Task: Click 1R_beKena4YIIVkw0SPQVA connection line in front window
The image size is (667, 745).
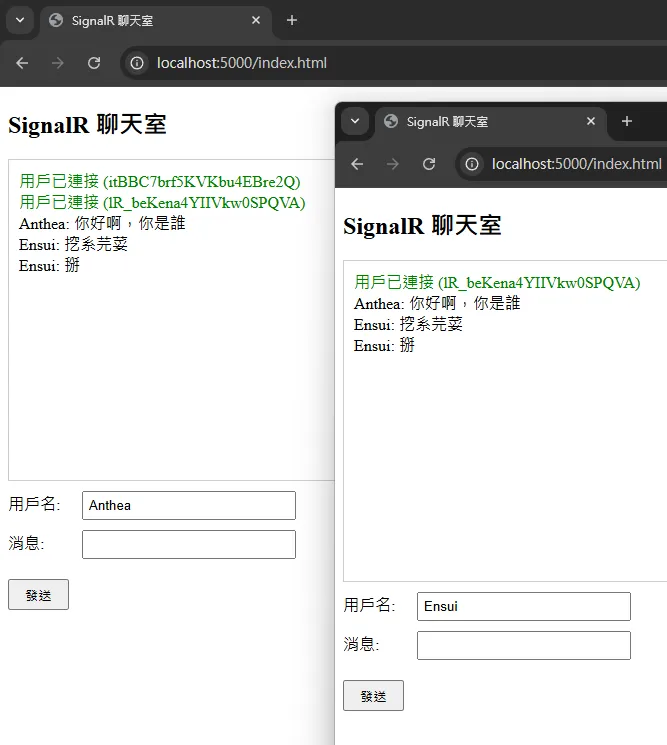Action: (497, 282)
